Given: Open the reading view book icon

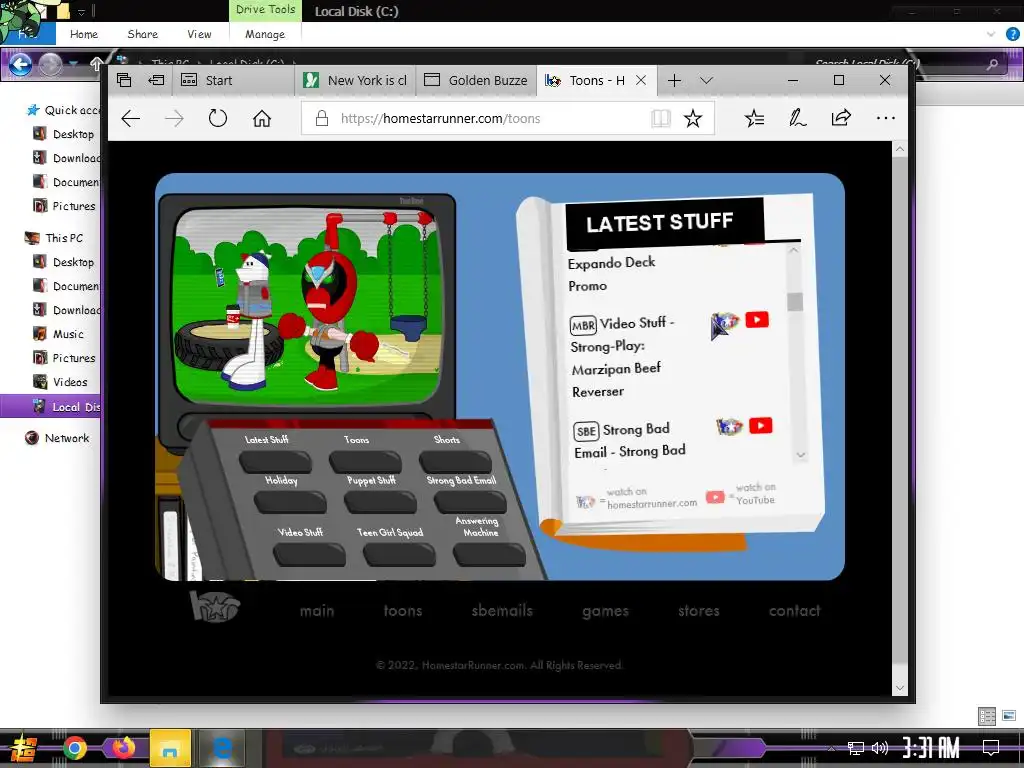Looking at the screenshot, I should 661,118.
